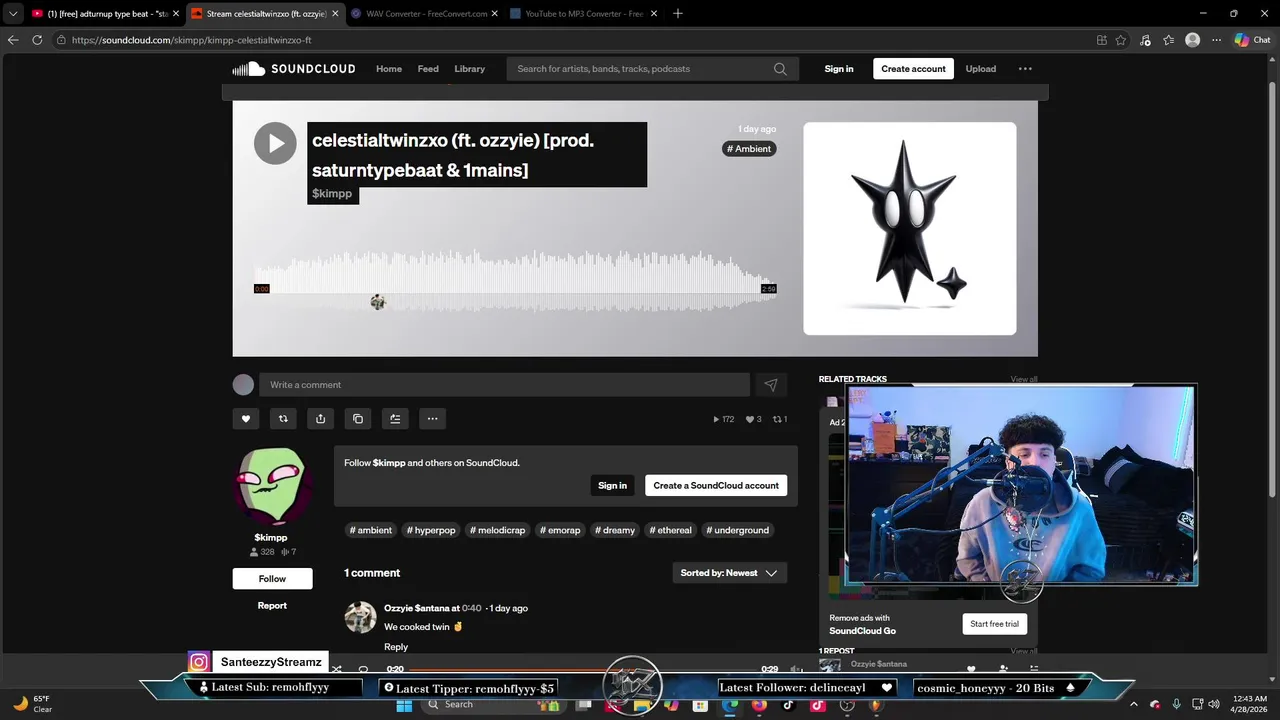Select the # emorap tag
Screen dimensions: 1280x720
(560, 530)
